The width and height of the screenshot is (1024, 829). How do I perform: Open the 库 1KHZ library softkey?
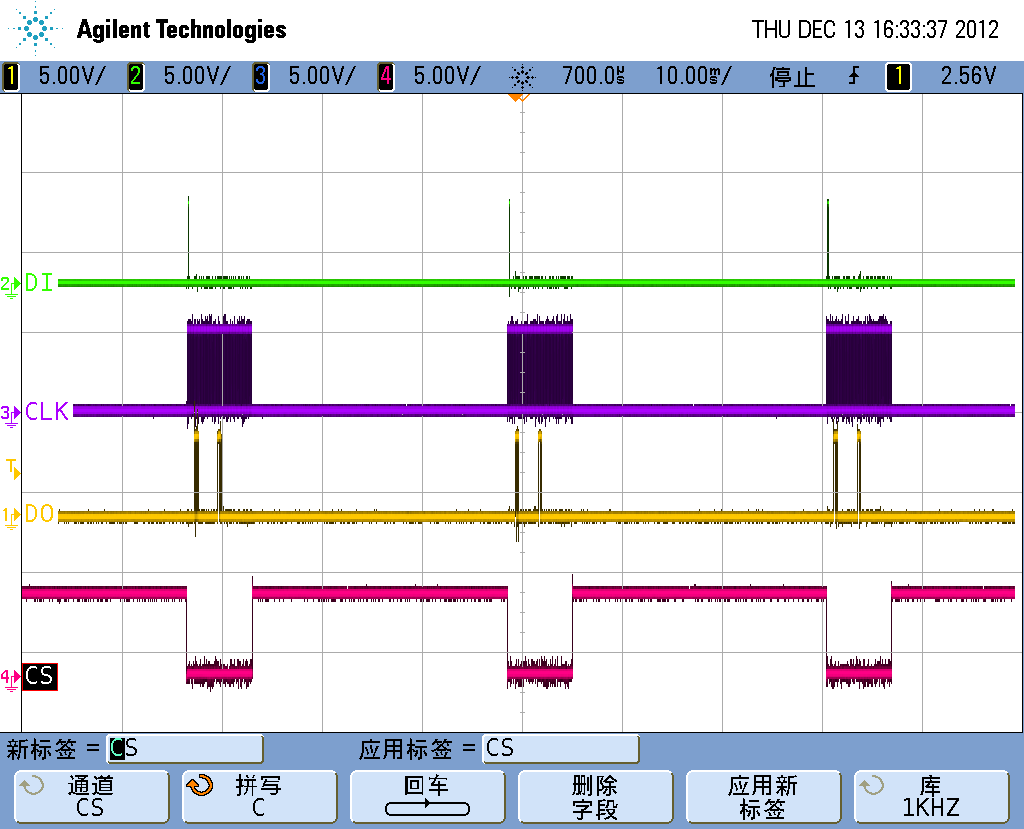click(930, 797)
